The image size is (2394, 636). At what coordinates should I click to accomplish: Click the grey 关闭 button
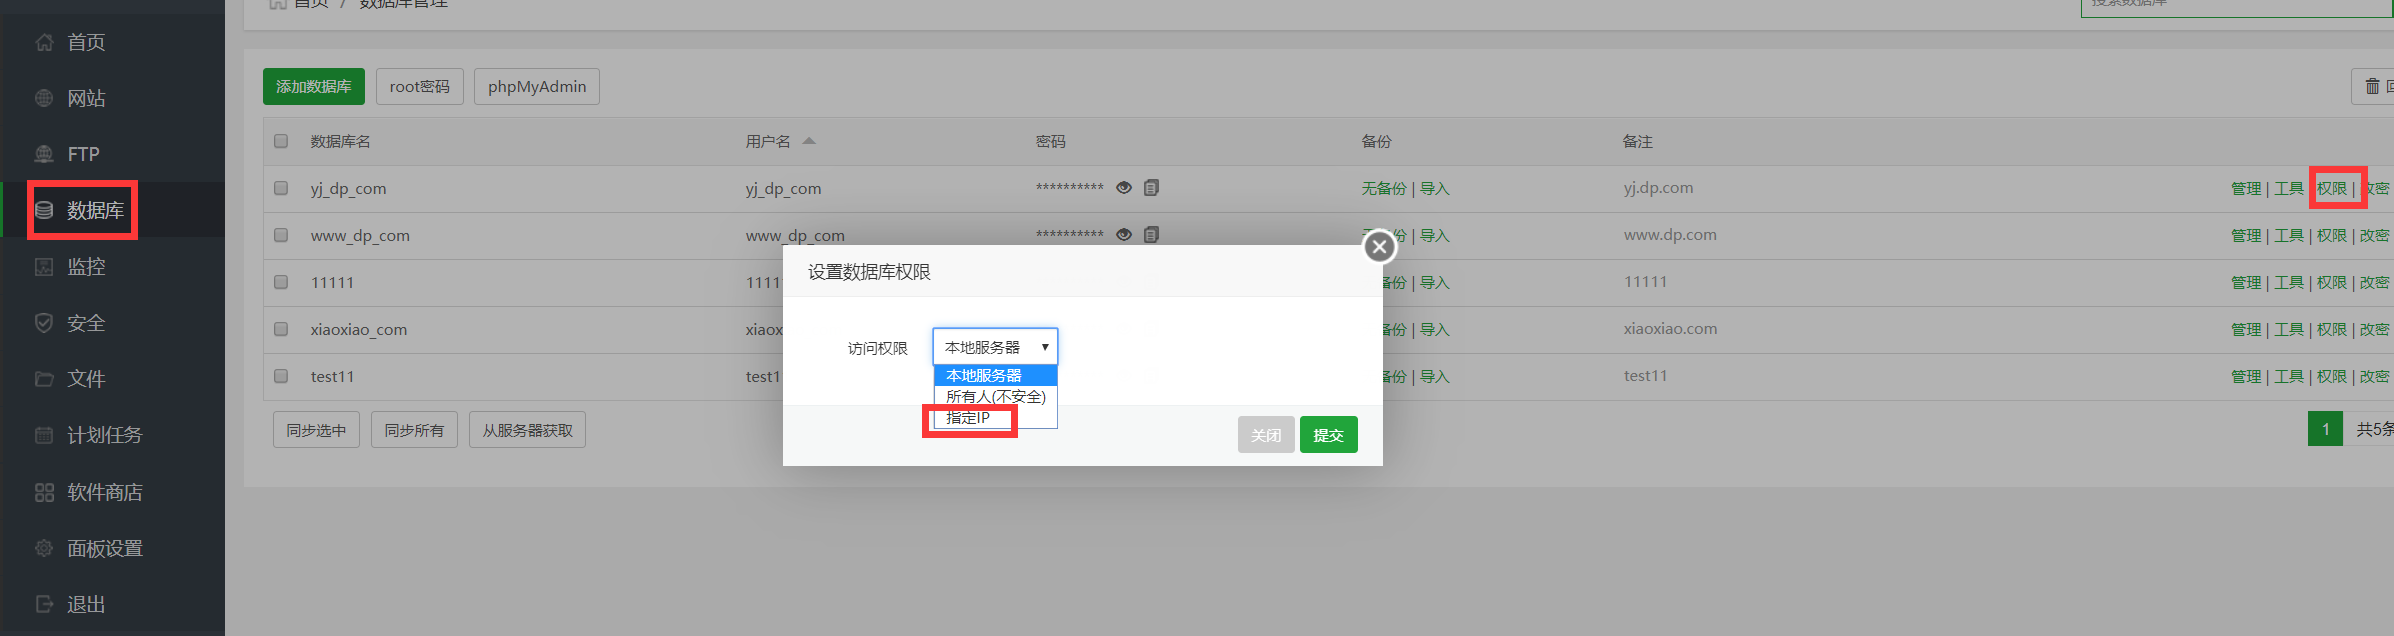[x=1266, y=435]
